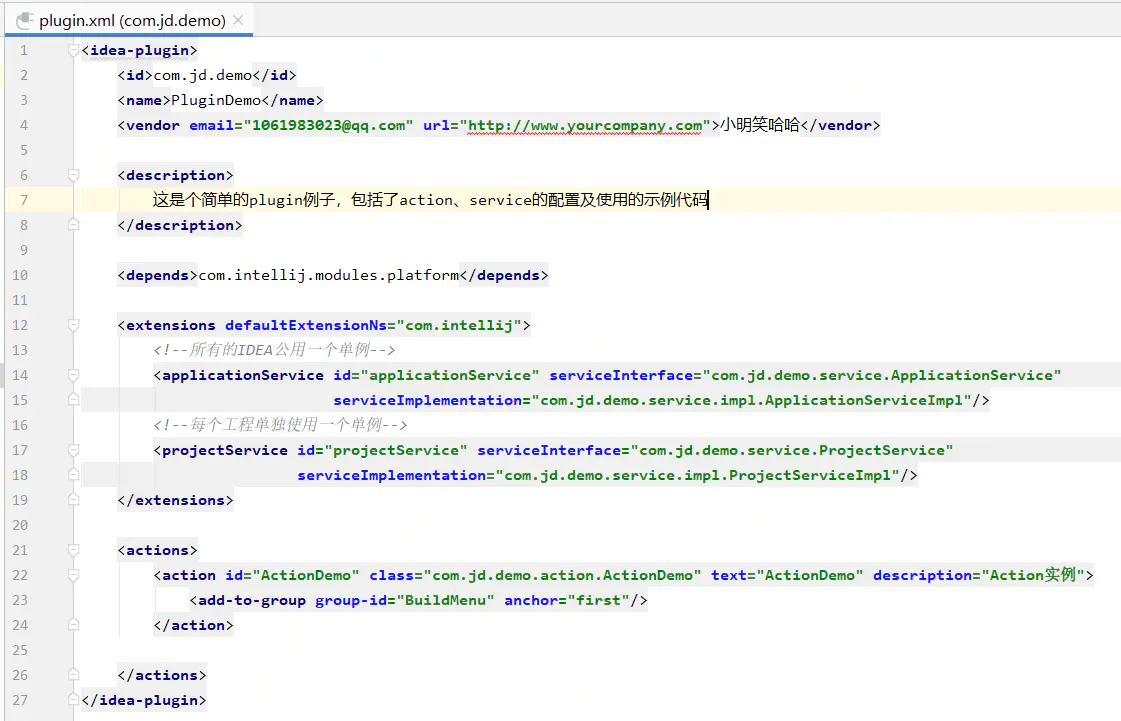Select the plugin.xml (com.jd.demo) tab
1121x721 pixels.
point(129,20)
